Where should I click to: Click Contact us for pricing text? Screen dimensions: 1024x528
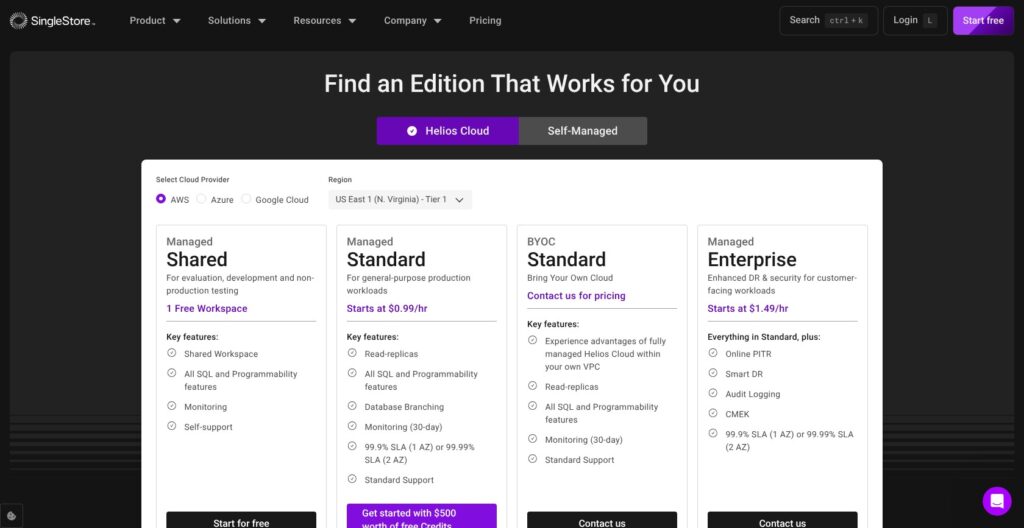[x=576, y=295]
